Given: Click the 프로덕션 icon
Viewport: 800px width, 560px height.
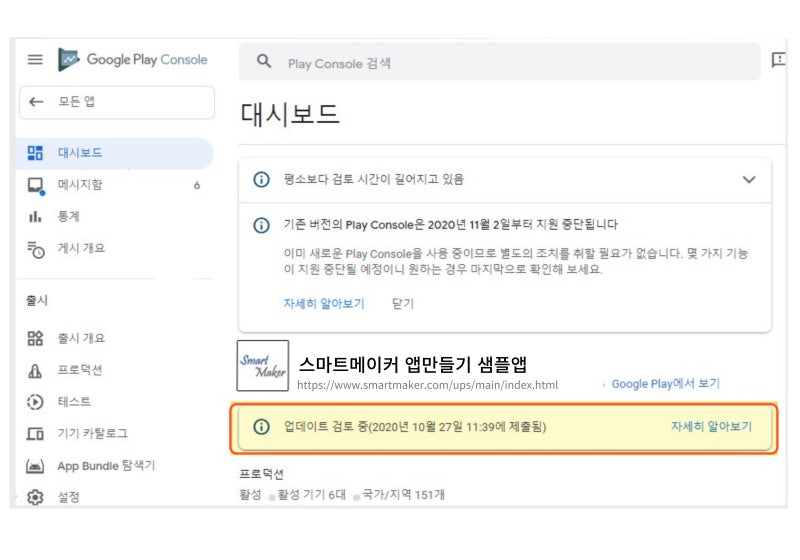Looking at the screenshot, I should click(35, 370).
